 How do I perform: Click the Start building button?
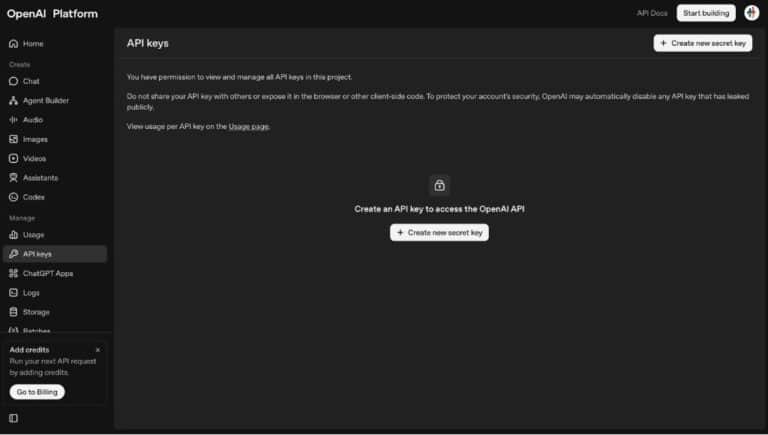point(706,13)
